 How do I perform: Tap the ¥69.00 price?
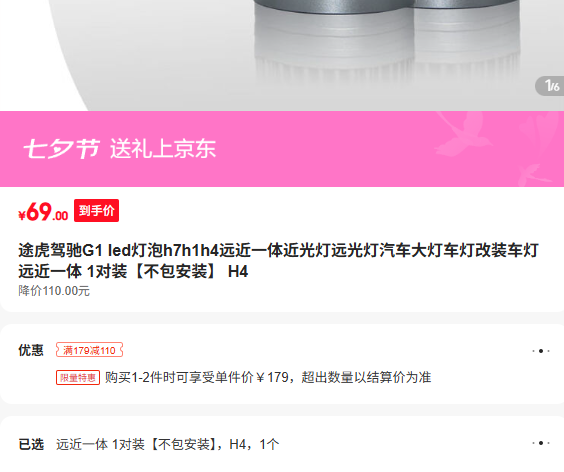[43, 212]
